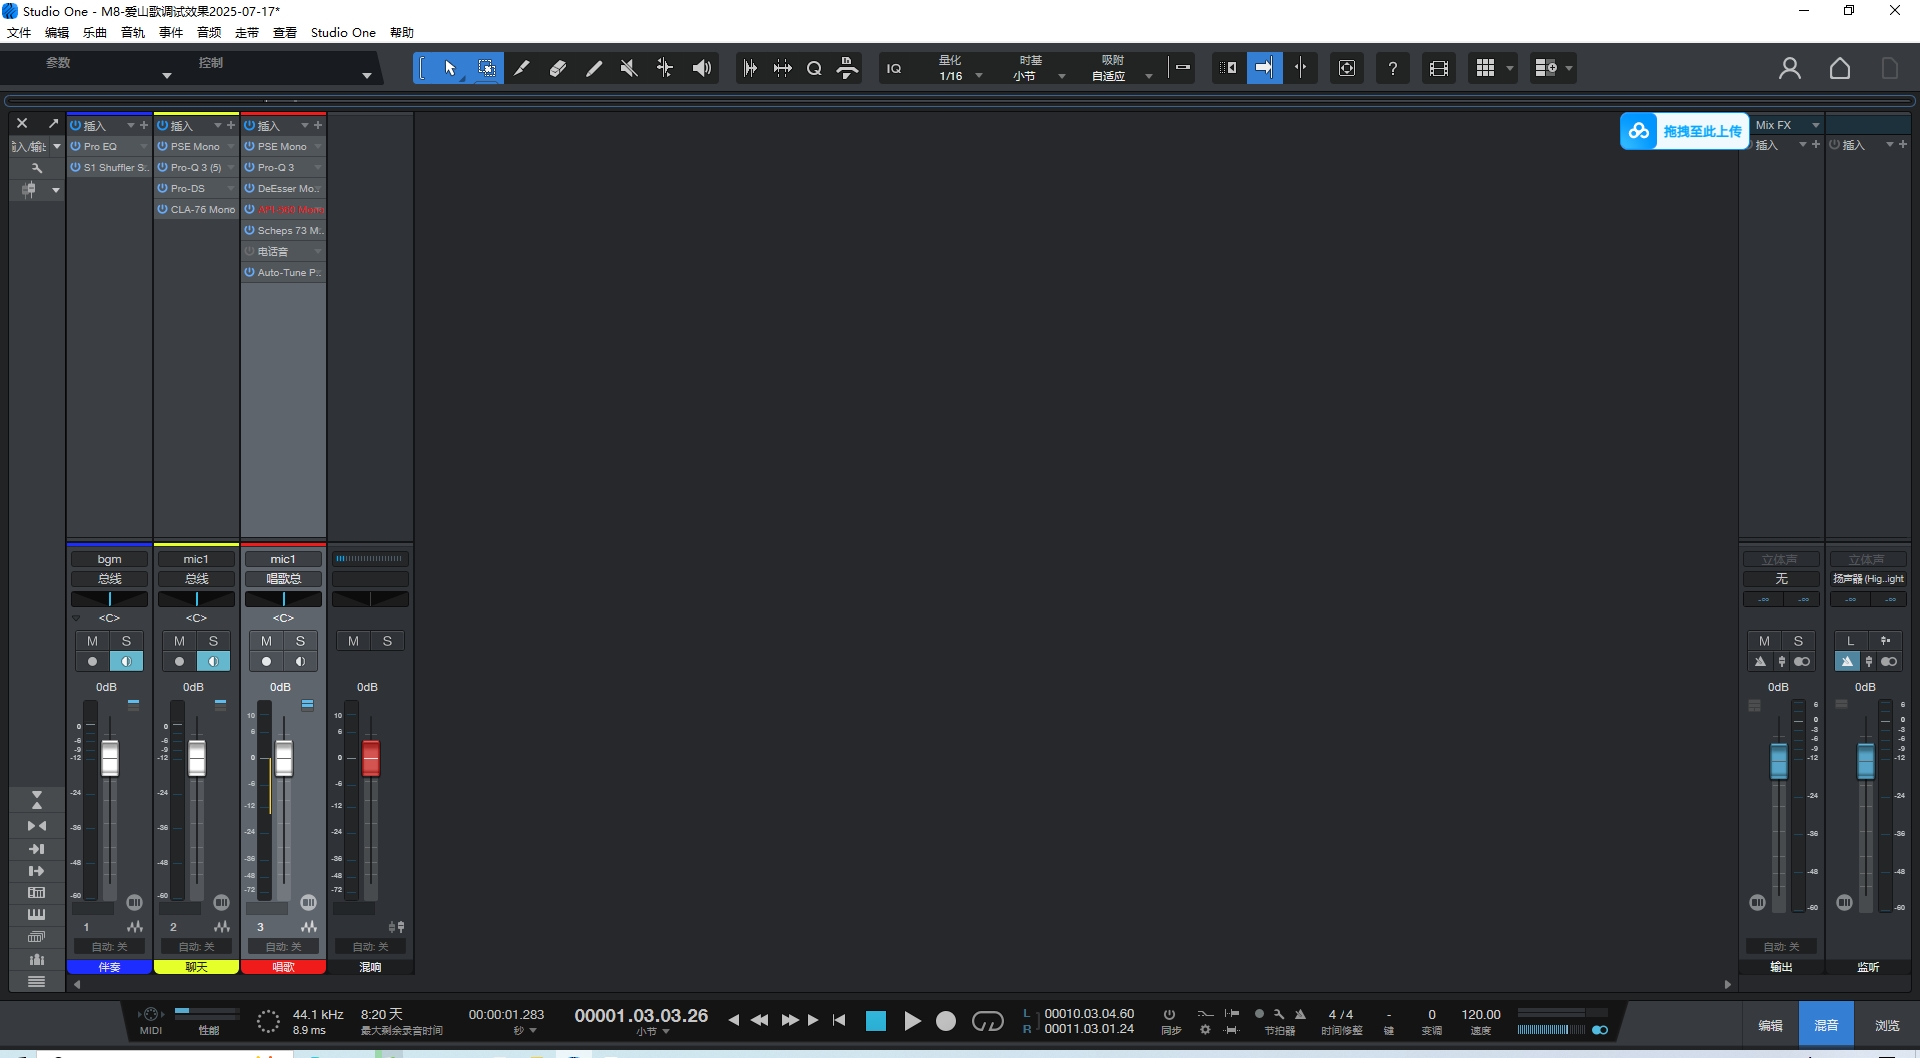
Task: Switch to the 浏览 browse tab
Action: pos(1886,1025)
